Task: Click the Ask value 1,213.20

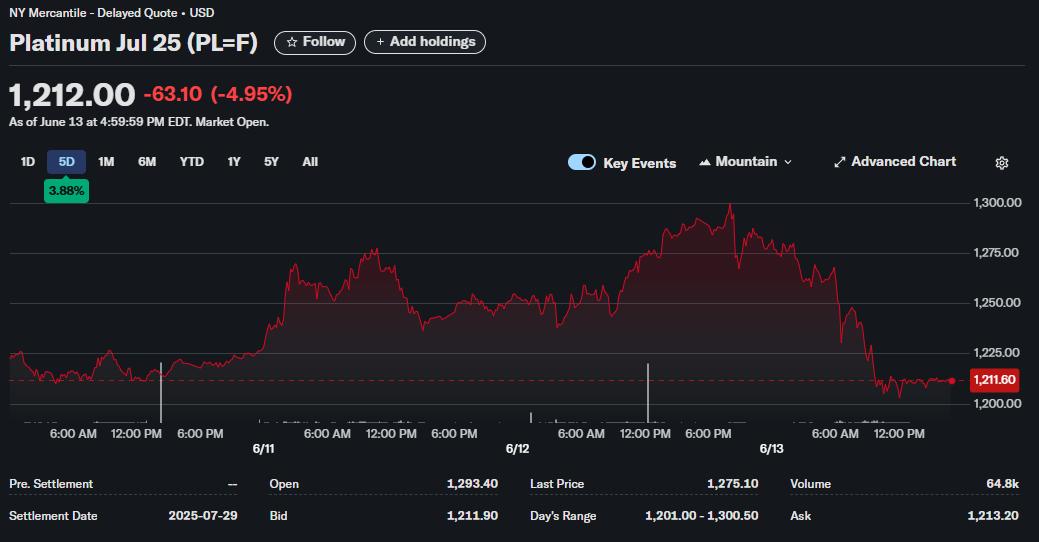Action: [993, 515]
